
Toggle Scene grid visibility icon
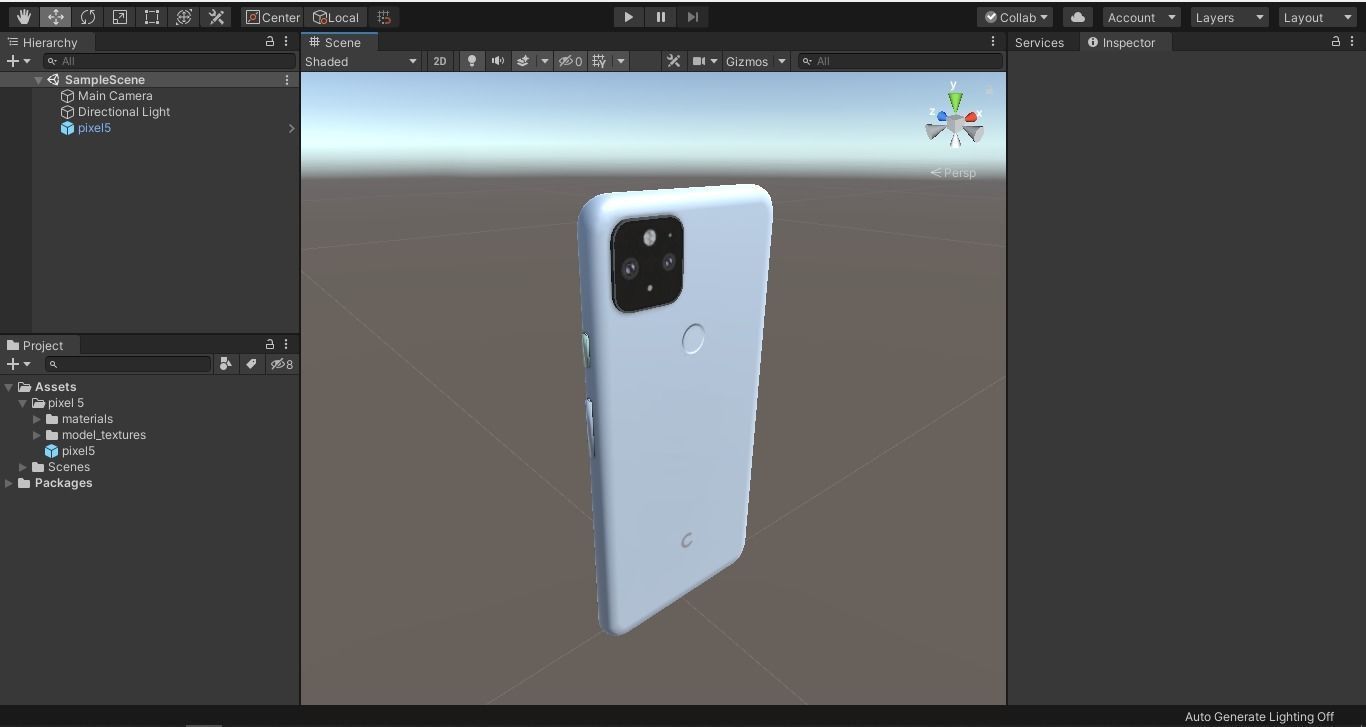[599, 61]
